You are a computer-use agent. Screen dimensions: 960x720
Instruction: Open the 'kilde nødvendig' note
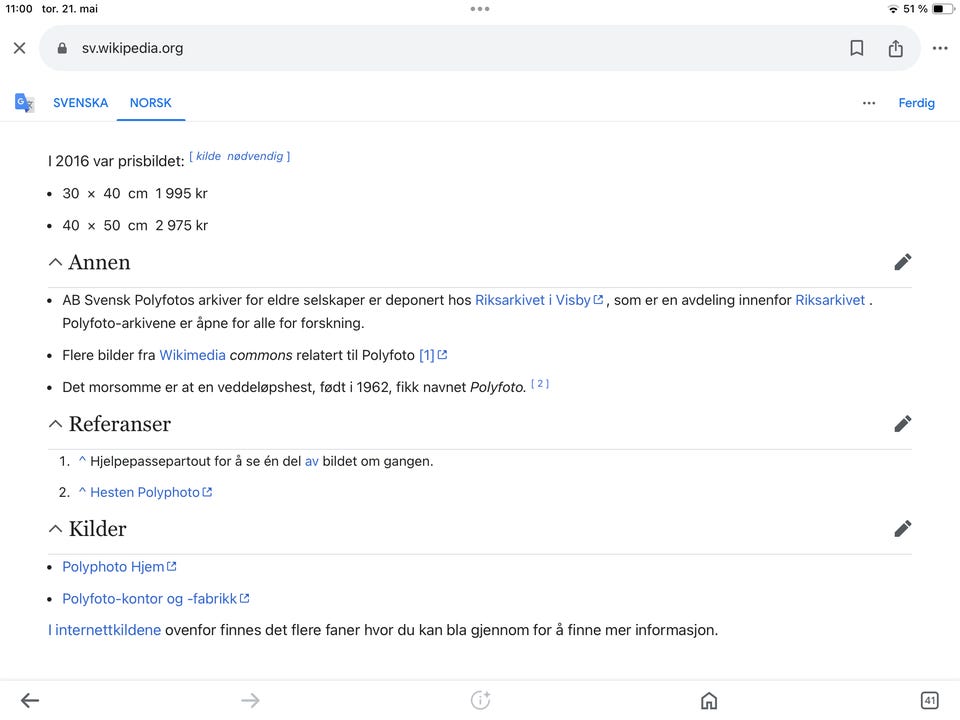coord(239,156)
